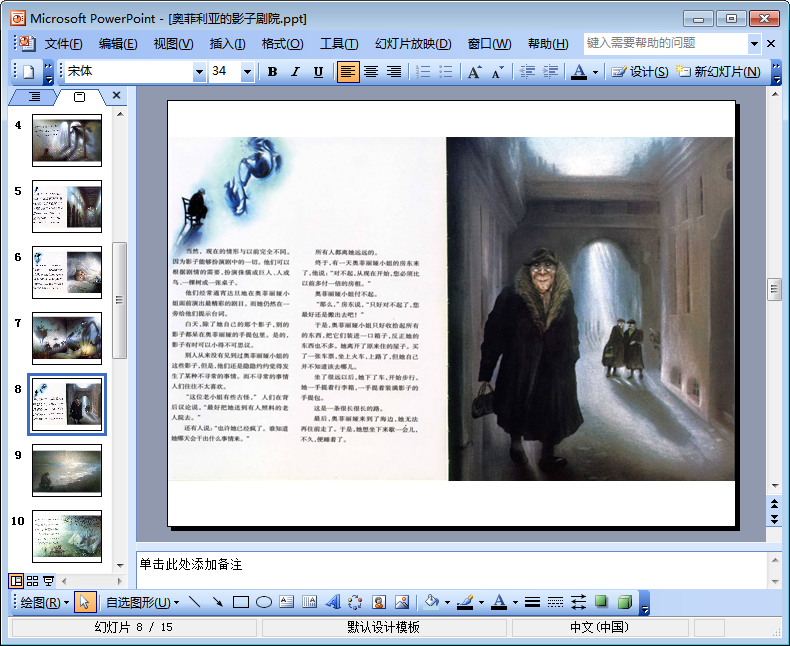
Task: Open the 帮助(H) menu
Action: [548, 44]
